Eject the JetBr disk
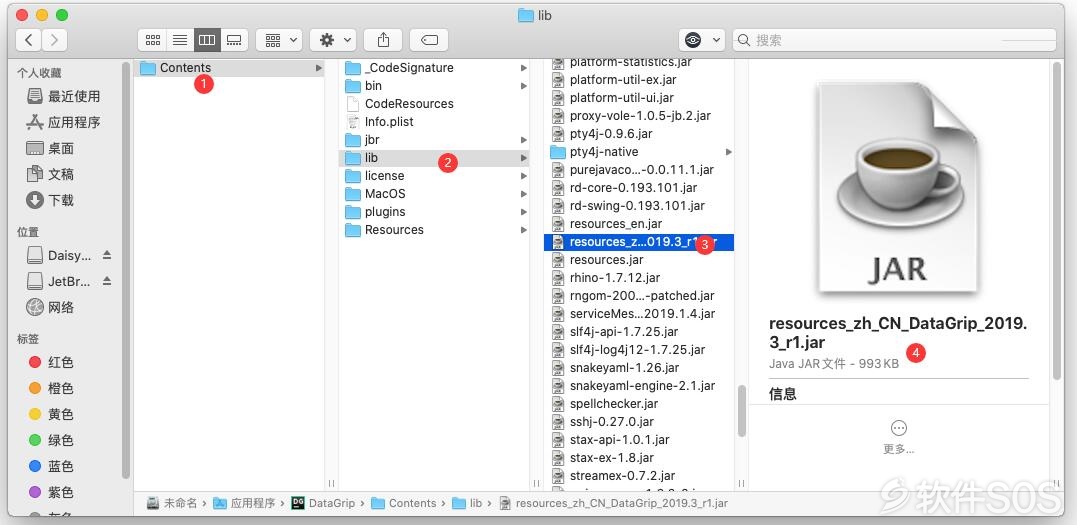The width and height of the screenshot is (1077, 525). click(x=106, y=281)
